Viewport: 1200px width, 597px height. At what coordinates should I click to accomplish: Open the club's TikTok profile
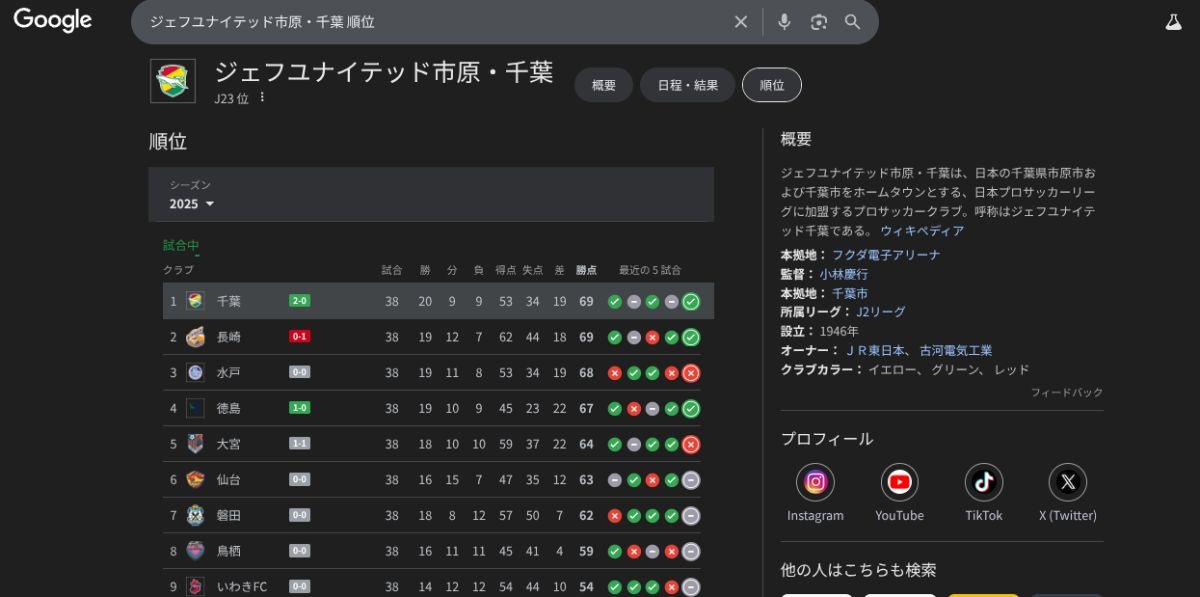click(x=983, y=483)
